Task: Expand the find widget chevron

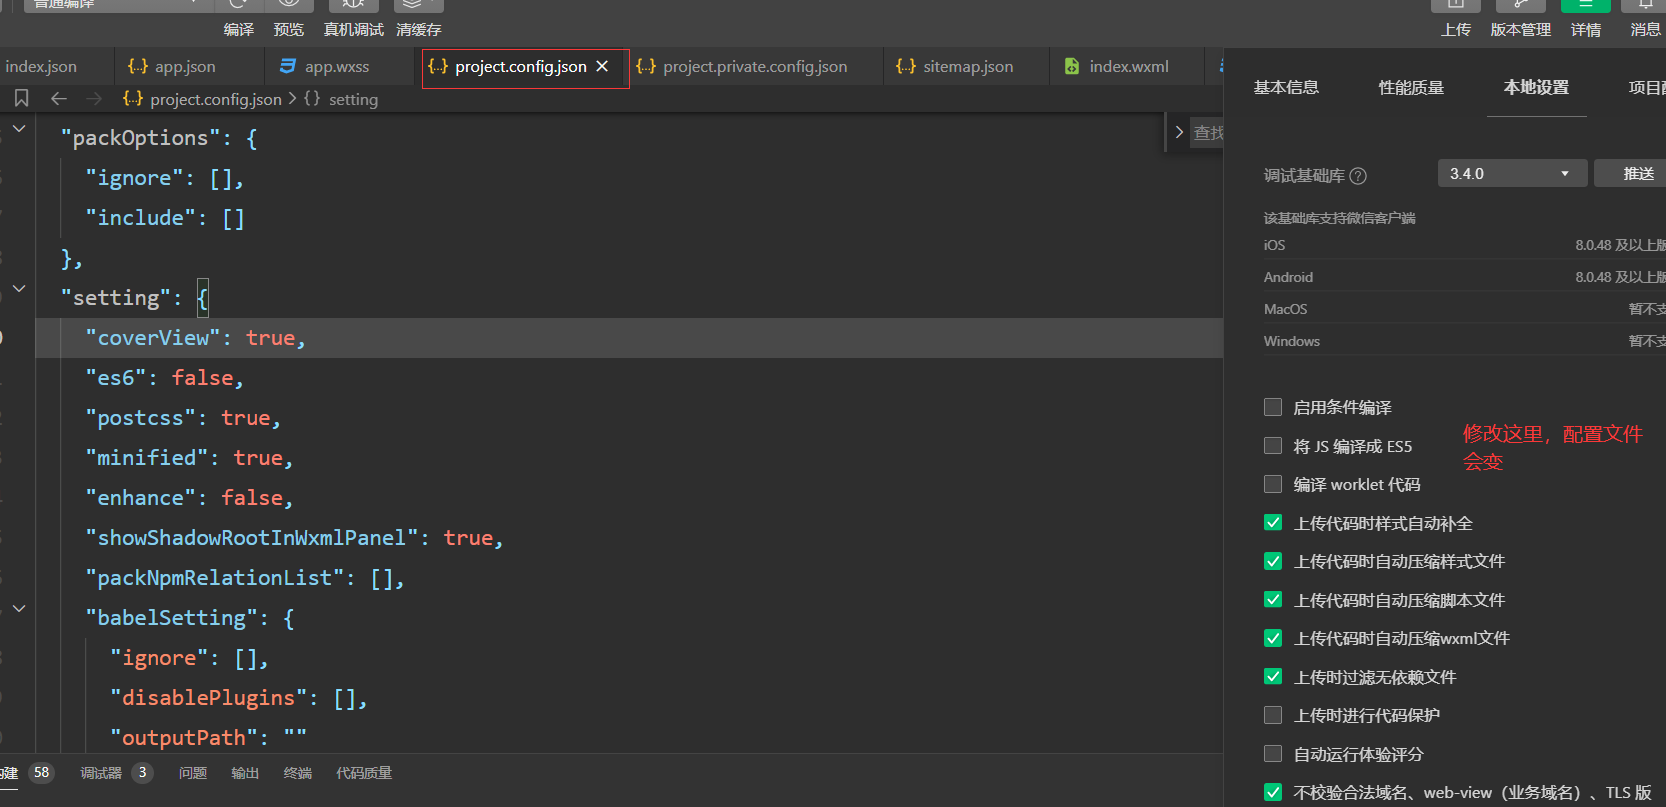Action: [1179, 132]
